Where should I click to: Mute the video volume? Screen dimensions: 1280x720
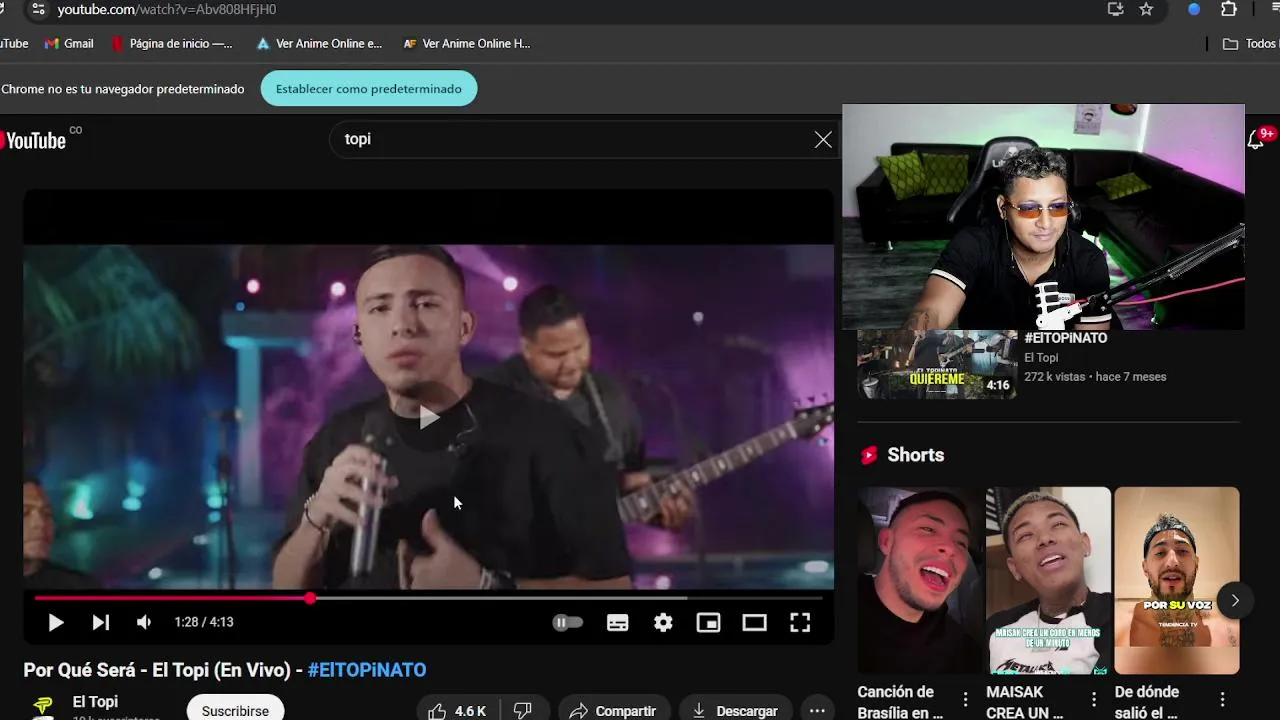tap(144, 622)
